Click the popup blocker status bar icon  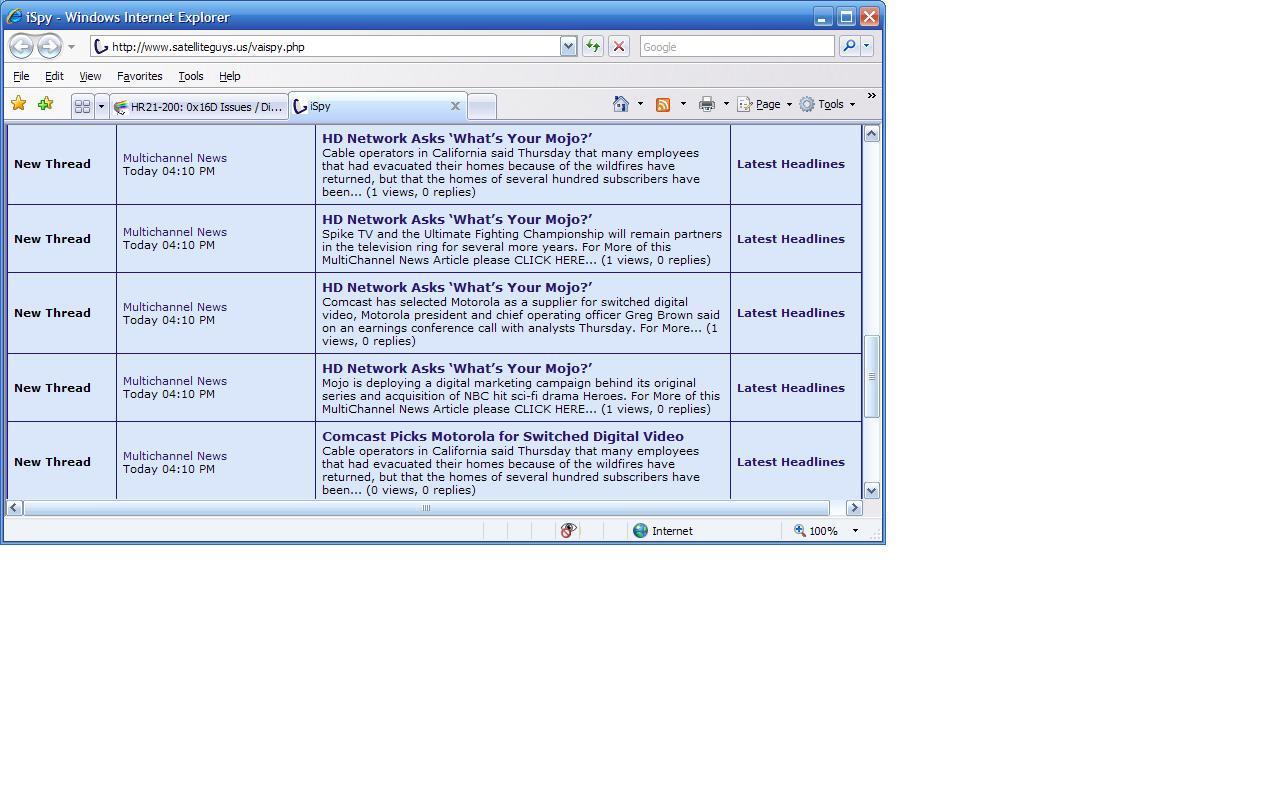pos(568,531)
